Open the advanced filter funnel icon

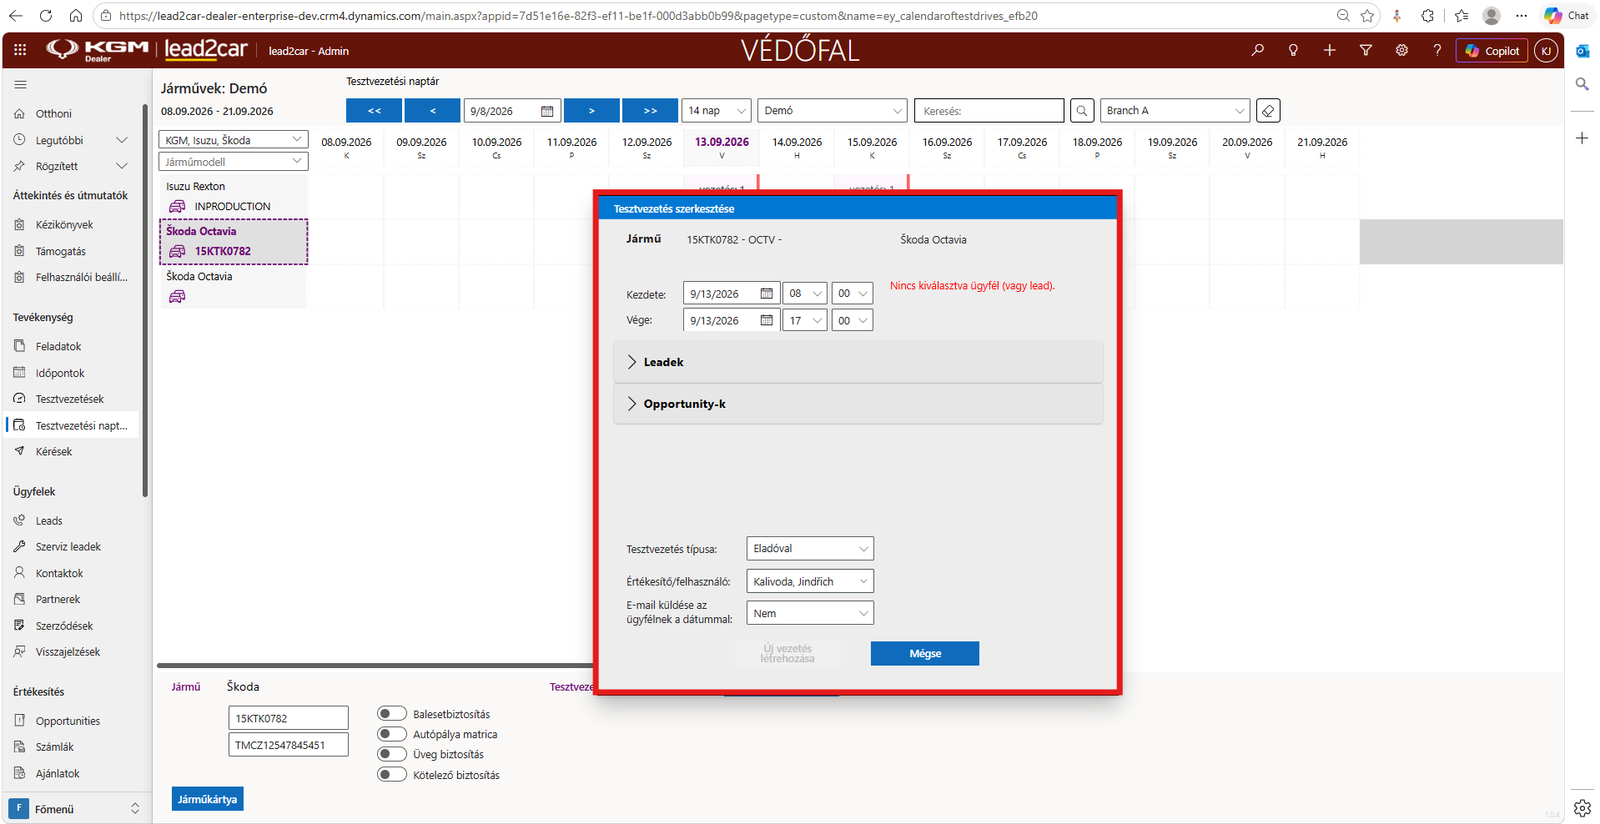coord(1365,50)
